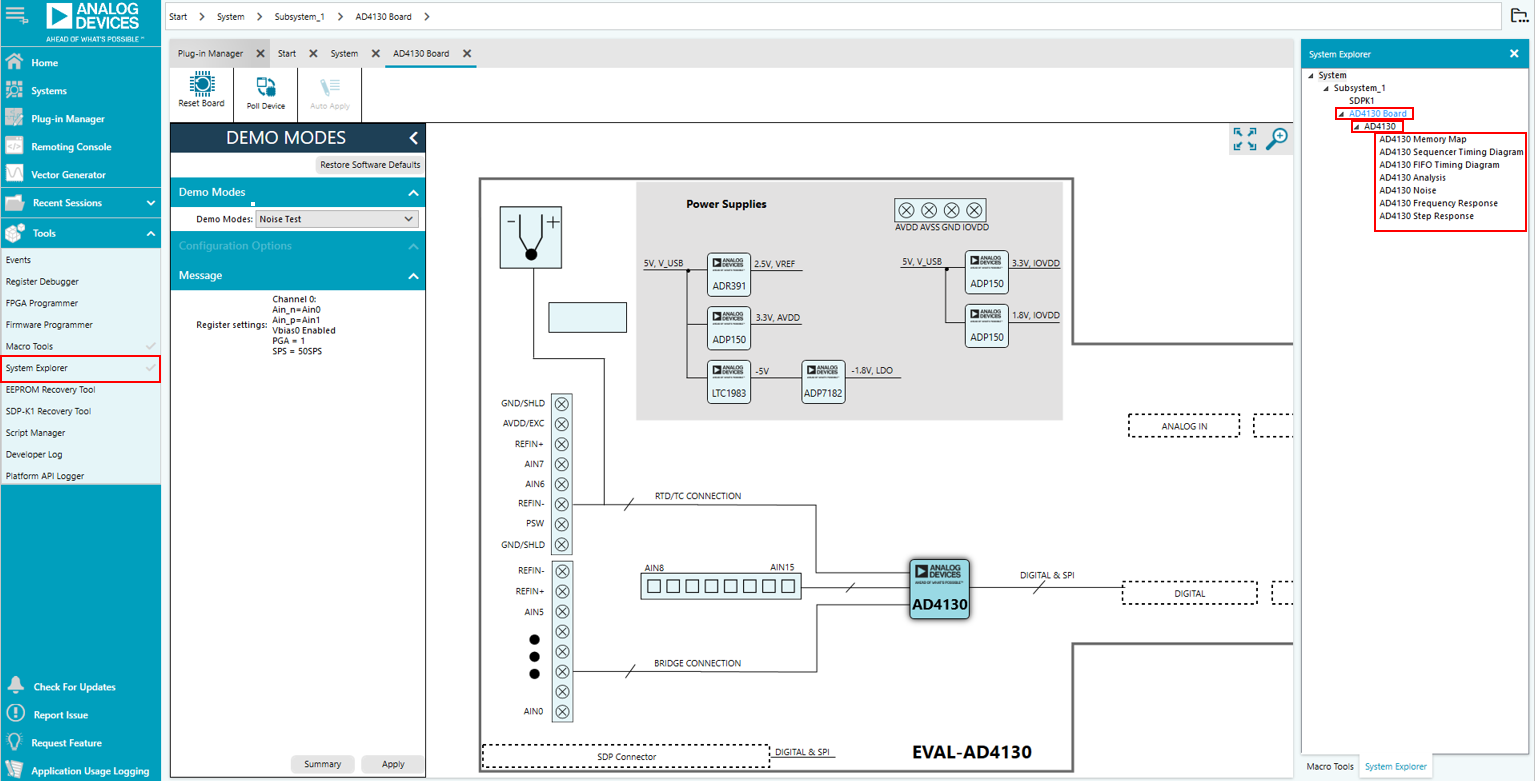Collapse the System tree node arrow

(x=1311, y=76)
